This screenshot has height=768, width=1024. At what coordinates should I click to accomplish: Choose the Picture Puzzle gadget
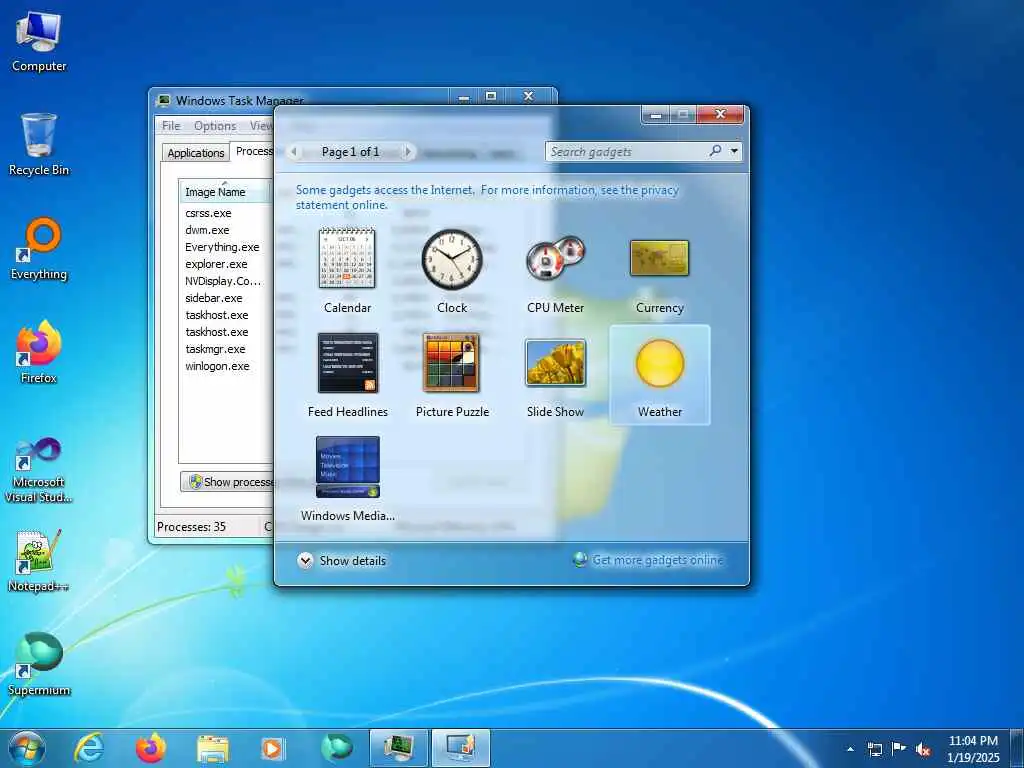tap(452, 374)
